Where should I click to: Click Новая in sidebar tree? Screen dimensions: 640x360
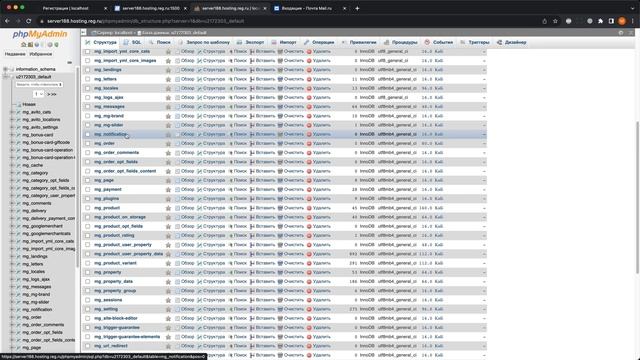29,104
